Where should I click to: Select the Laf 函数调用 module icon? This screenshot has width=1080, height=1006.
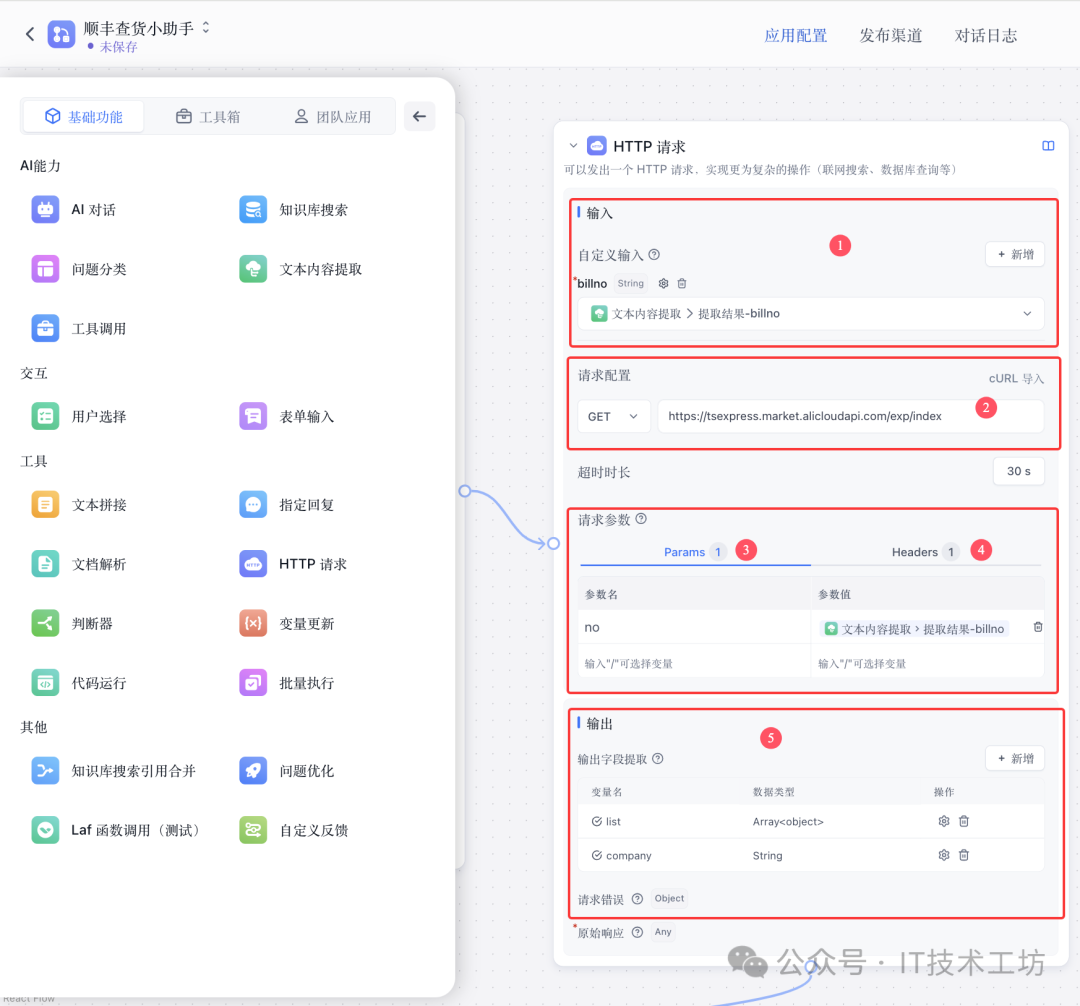[x=45, y=830]
